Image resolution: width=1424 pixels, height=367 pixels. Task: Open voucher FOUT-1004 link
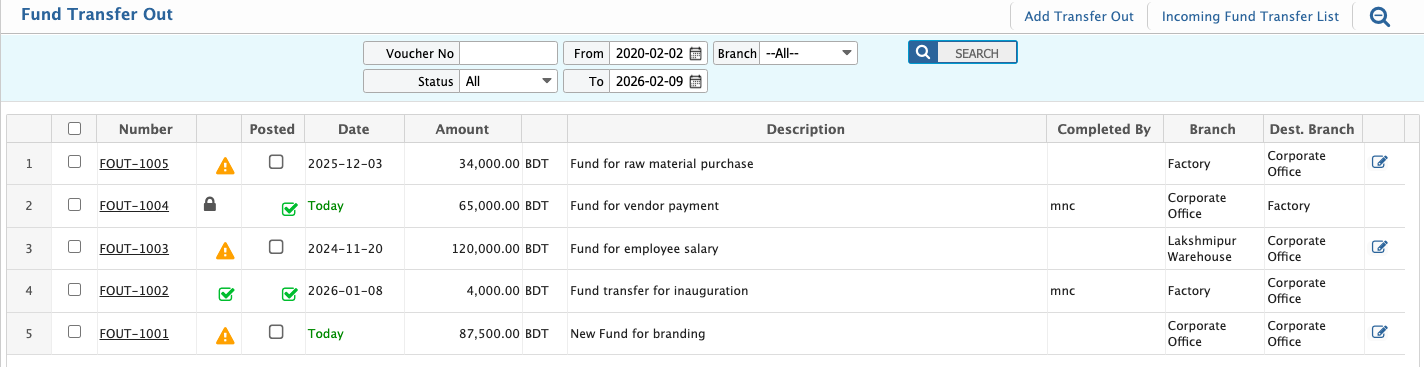tap(134, 206)
